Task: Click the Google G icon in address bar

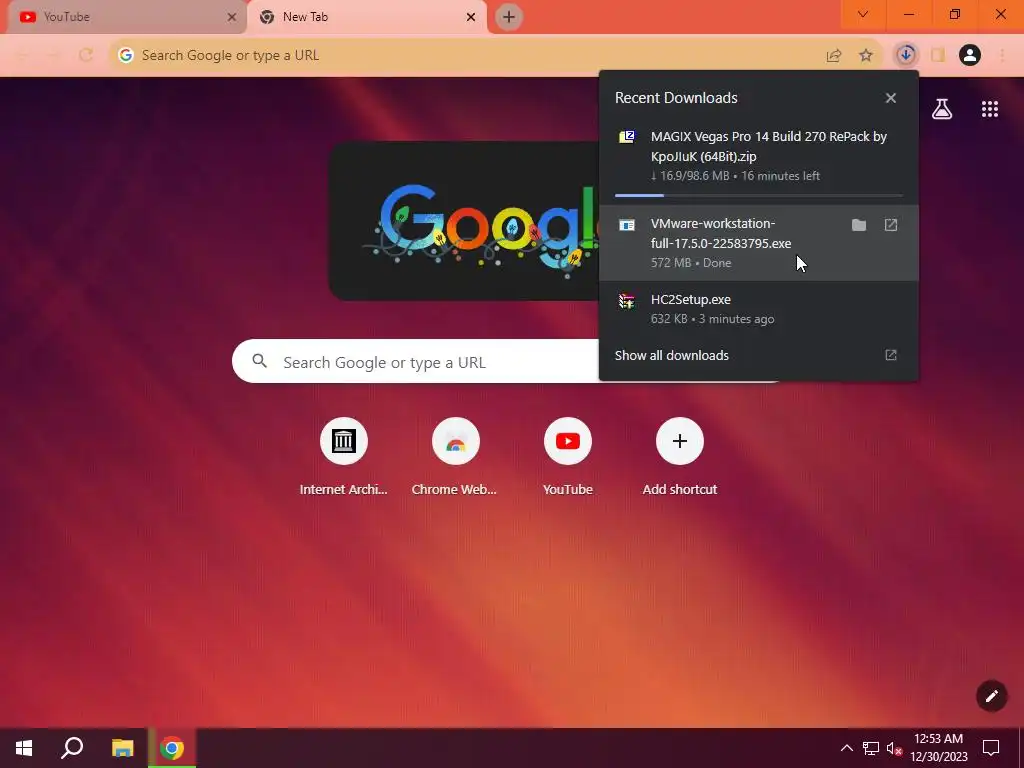Action: coord(126,56)
